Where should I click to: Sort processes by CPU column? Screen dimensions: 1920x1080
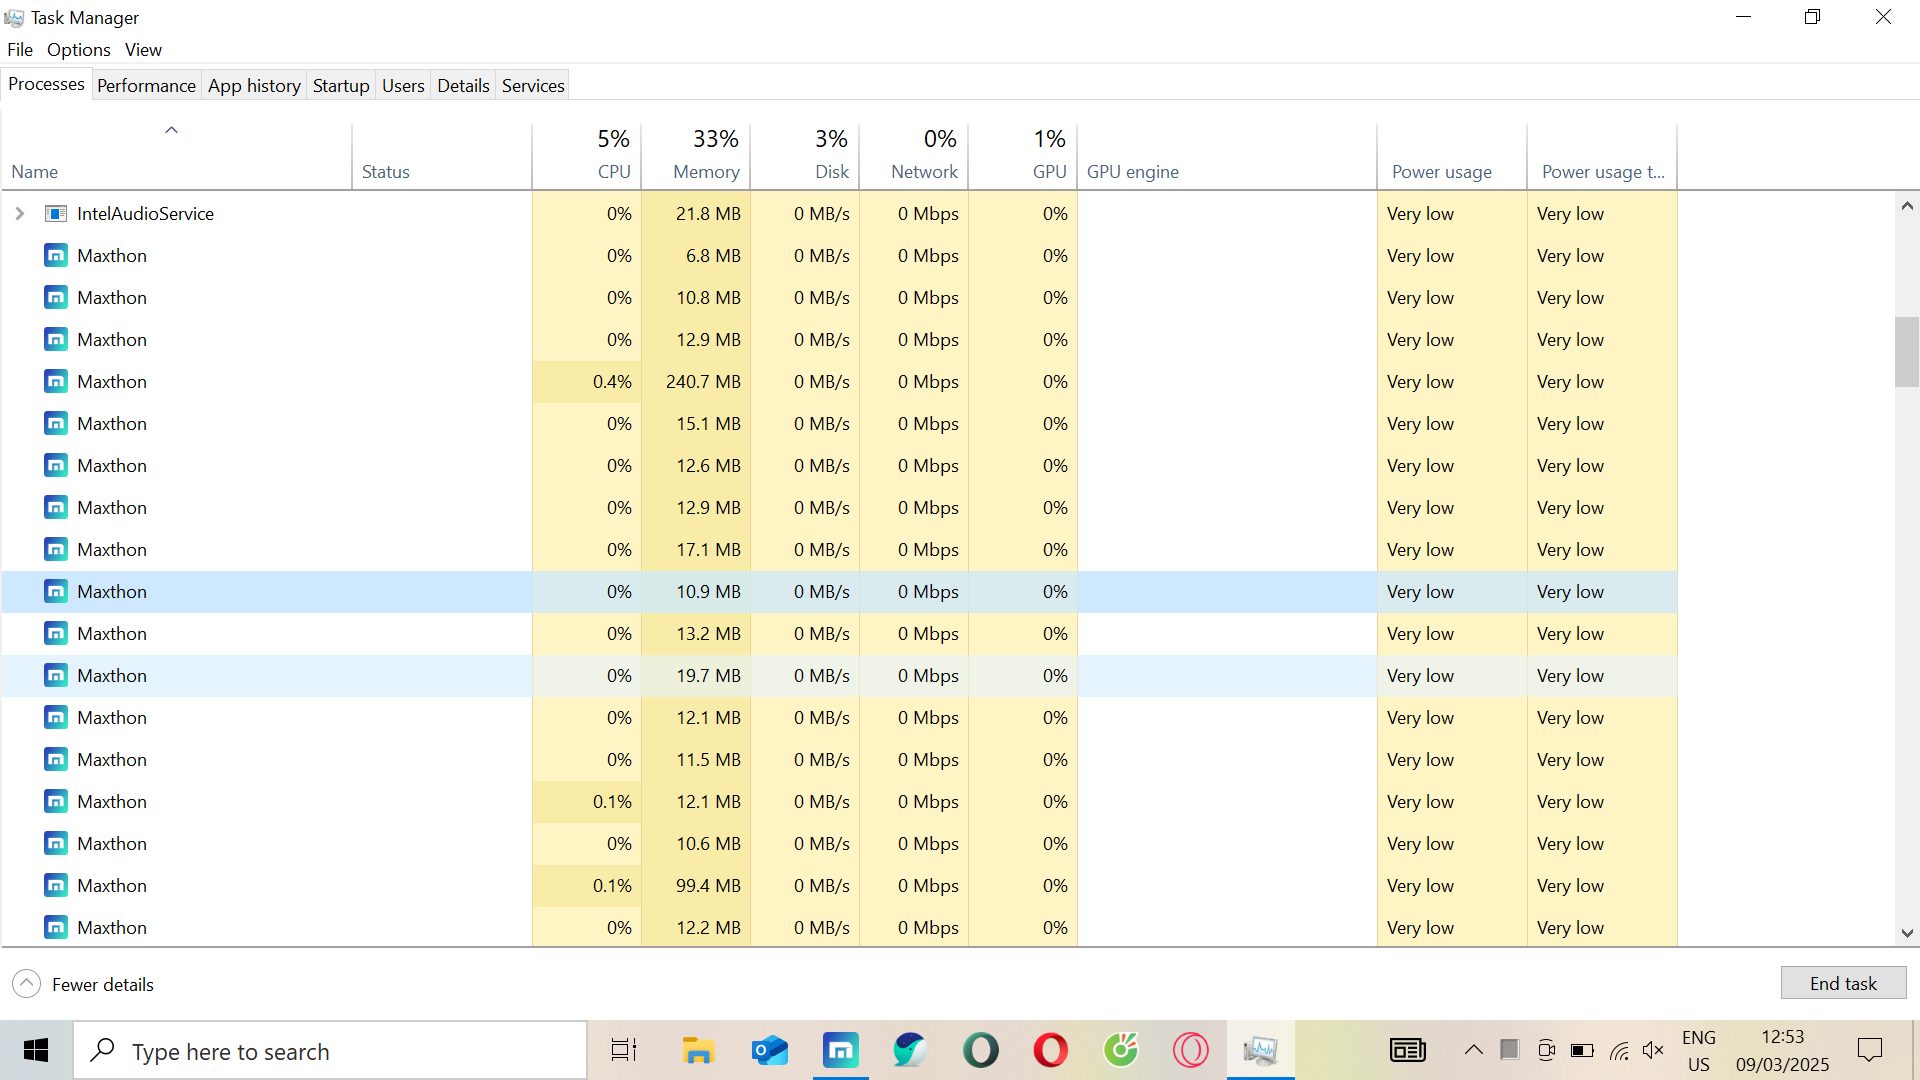[587, 155]
